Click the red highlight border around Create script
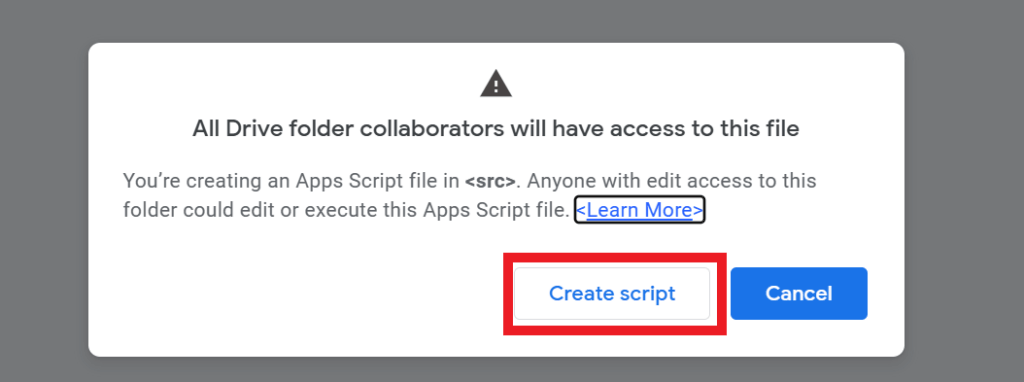This screenshot has height=382, width=1024. click(614, 257)
